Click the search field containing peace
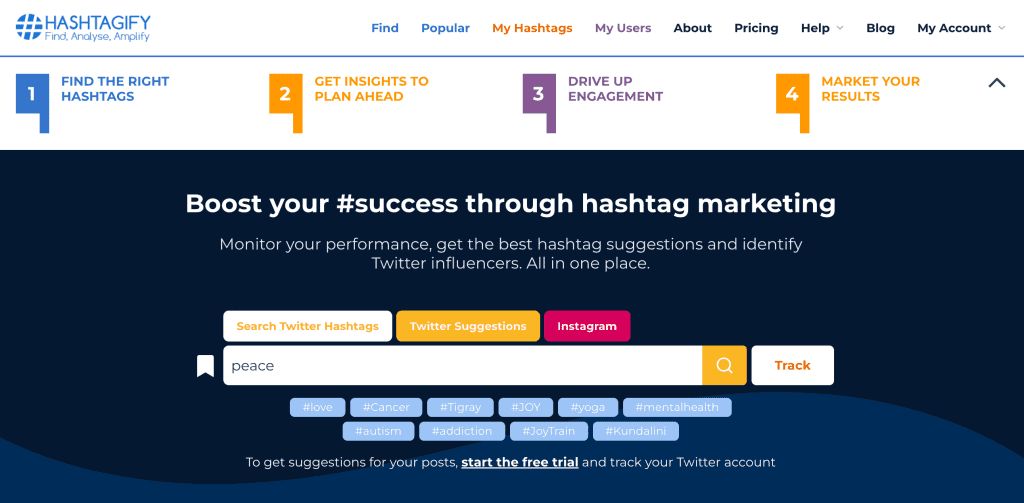 point(462,365)
